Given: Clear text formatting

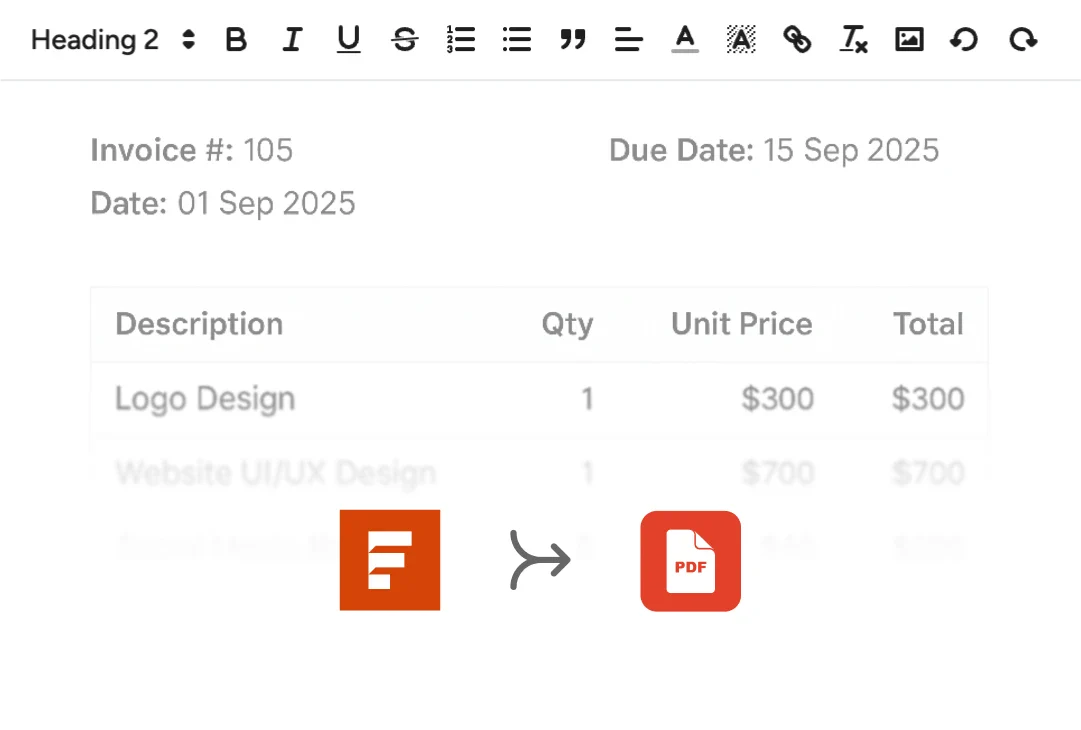Looking at the screenshot, I should 853,40.
